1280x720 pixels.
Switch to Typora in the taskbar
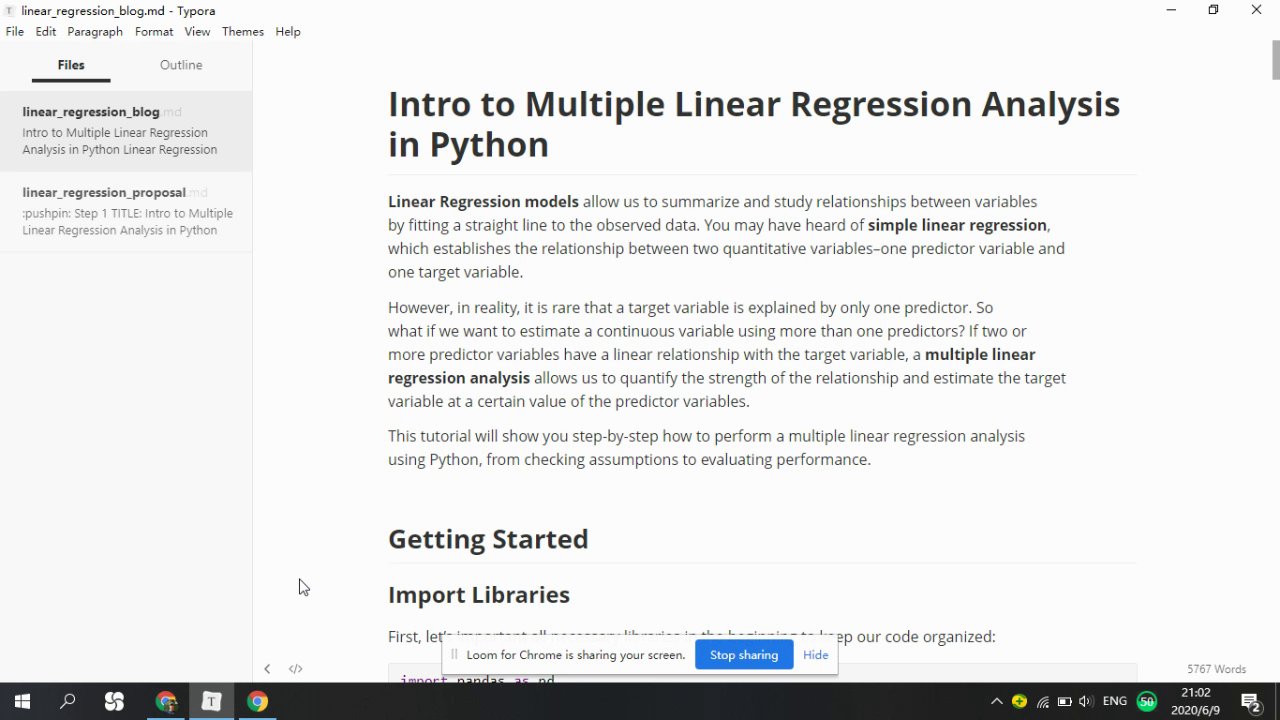pyautogui.click(x=211, y=701)
